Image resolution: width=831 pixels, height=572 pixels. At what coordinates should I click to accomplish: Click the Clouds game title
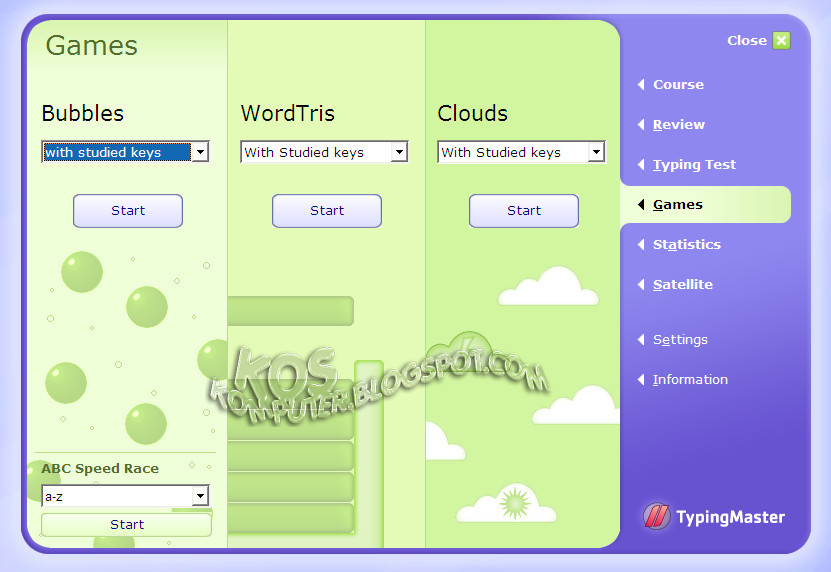point(473,113)
